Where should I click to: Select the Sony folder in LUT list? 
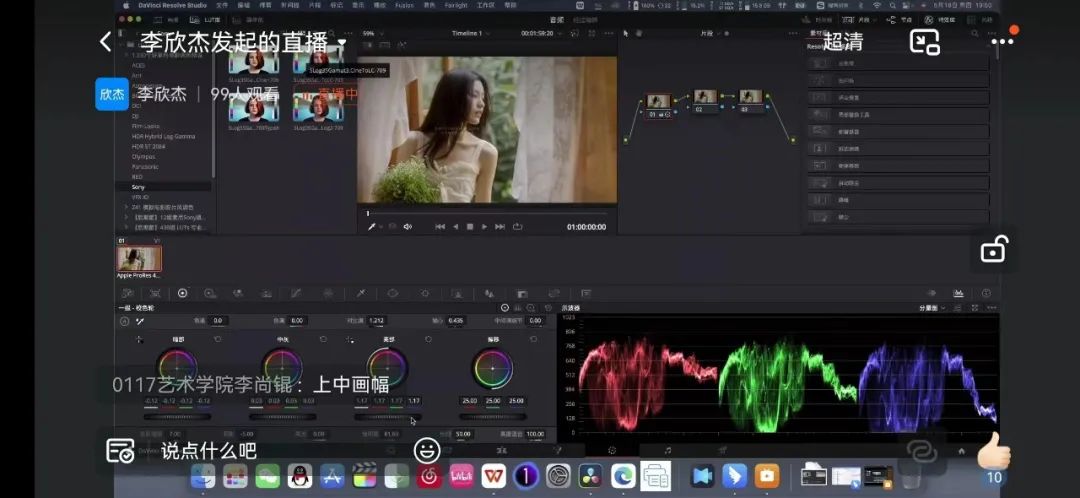pos(138,187)
